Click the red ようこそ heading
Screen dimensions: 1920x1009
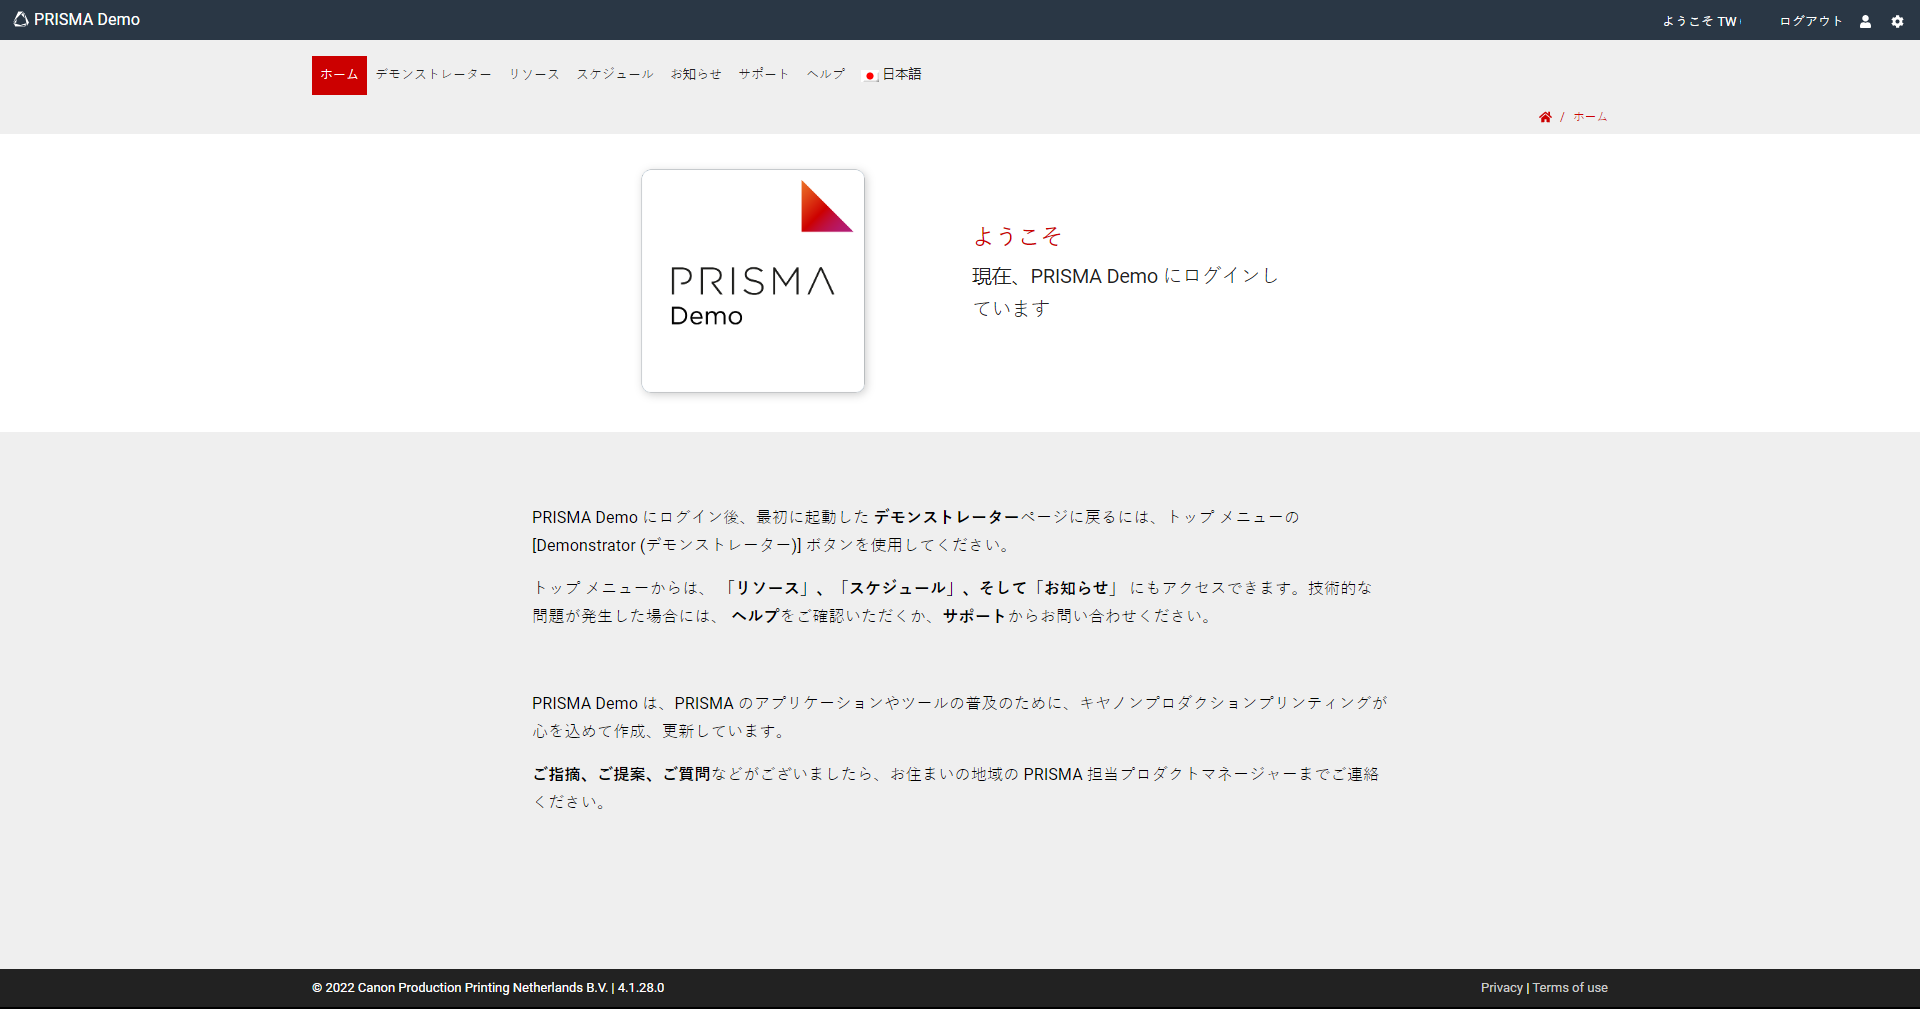[x=1017, y=237]
